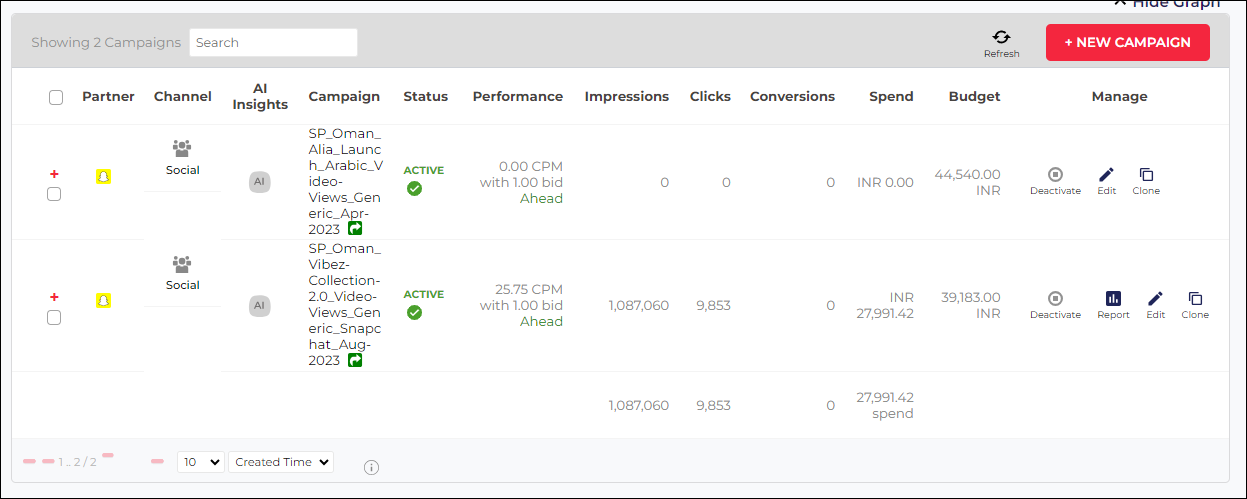Expand Alia campaign row with red plus
Screen dimensions: 1247x499
(x=54, y=174)
